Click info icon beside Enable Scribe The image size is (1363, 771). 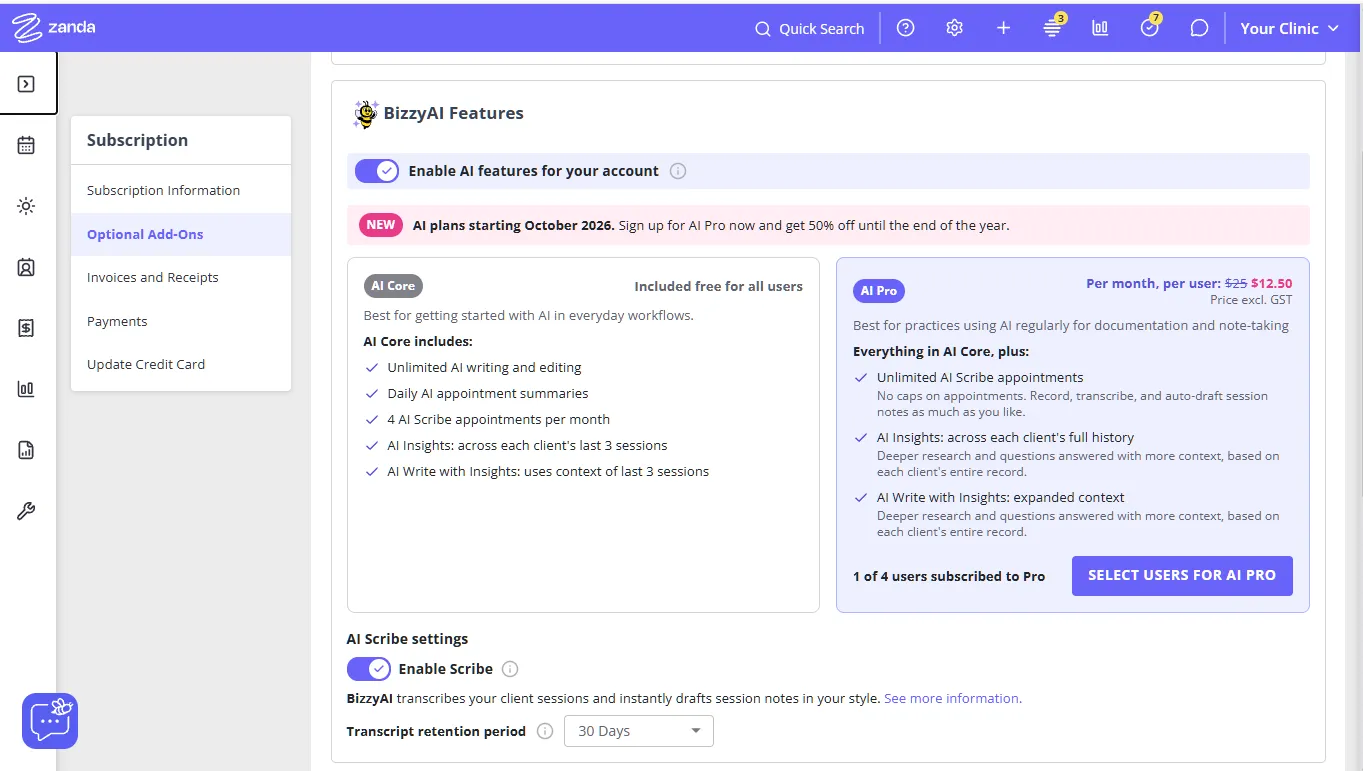point(510,669)
